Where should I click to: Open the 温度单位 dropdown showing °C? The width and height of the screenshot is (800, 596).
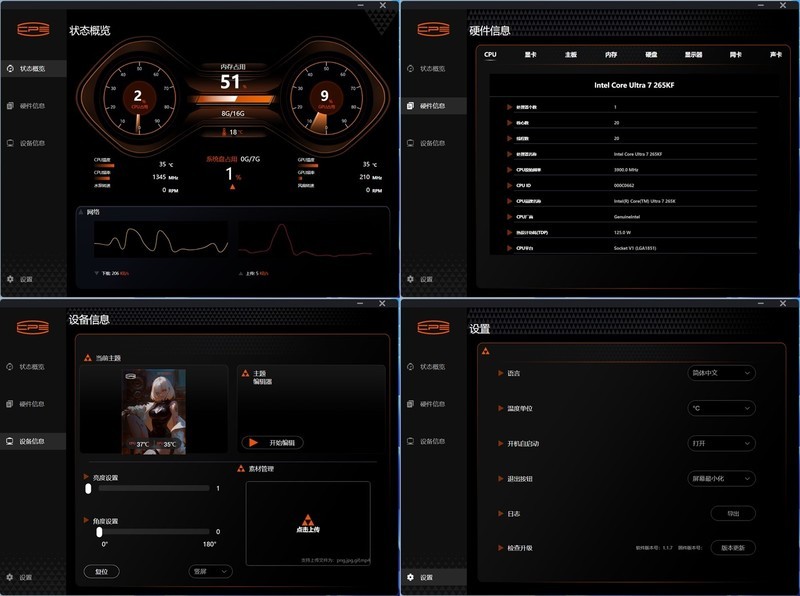pyautogui.click(x=721, y=408)
